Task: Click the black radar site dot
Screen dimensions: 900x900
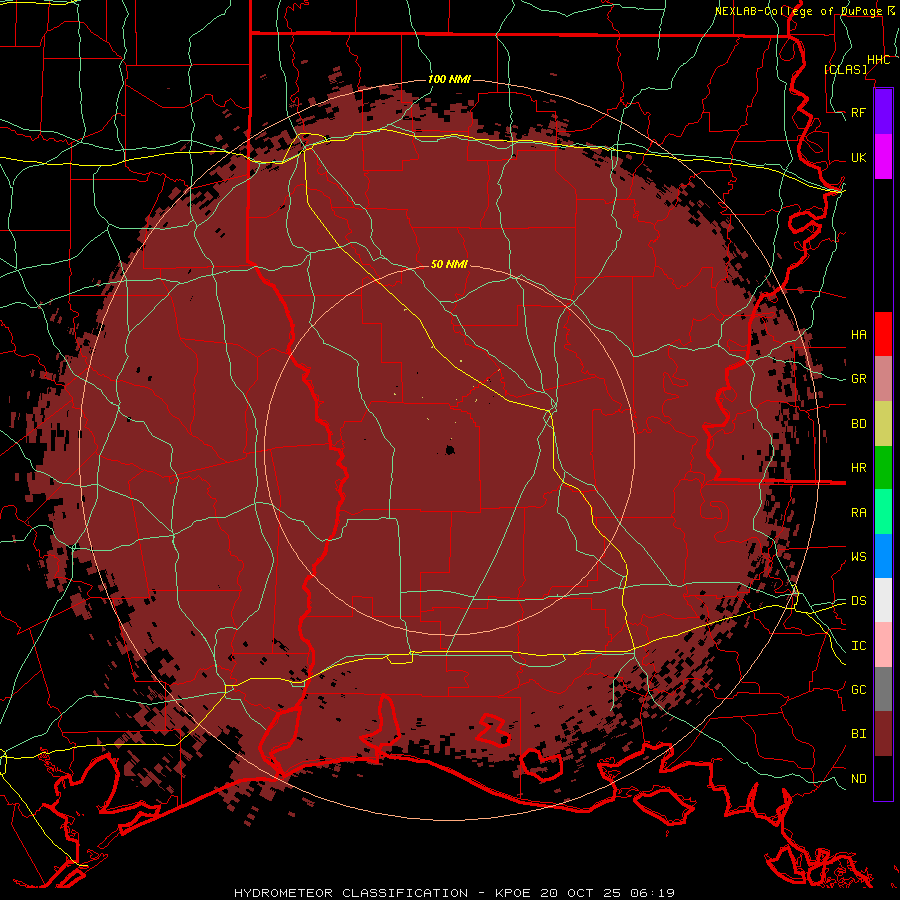Action: tap(450, 450)
